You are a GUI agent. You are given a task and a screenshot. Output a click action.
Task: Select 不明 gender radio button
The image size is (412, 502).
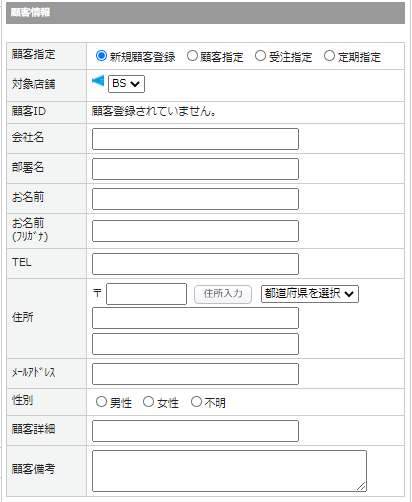pos(196,402)
